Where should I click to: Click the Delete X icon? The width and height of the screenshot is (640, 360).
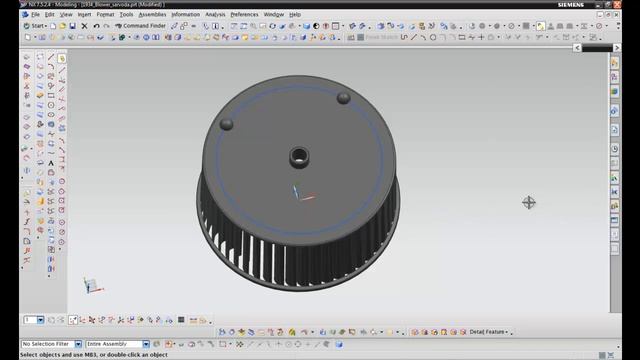click(84, 26)
